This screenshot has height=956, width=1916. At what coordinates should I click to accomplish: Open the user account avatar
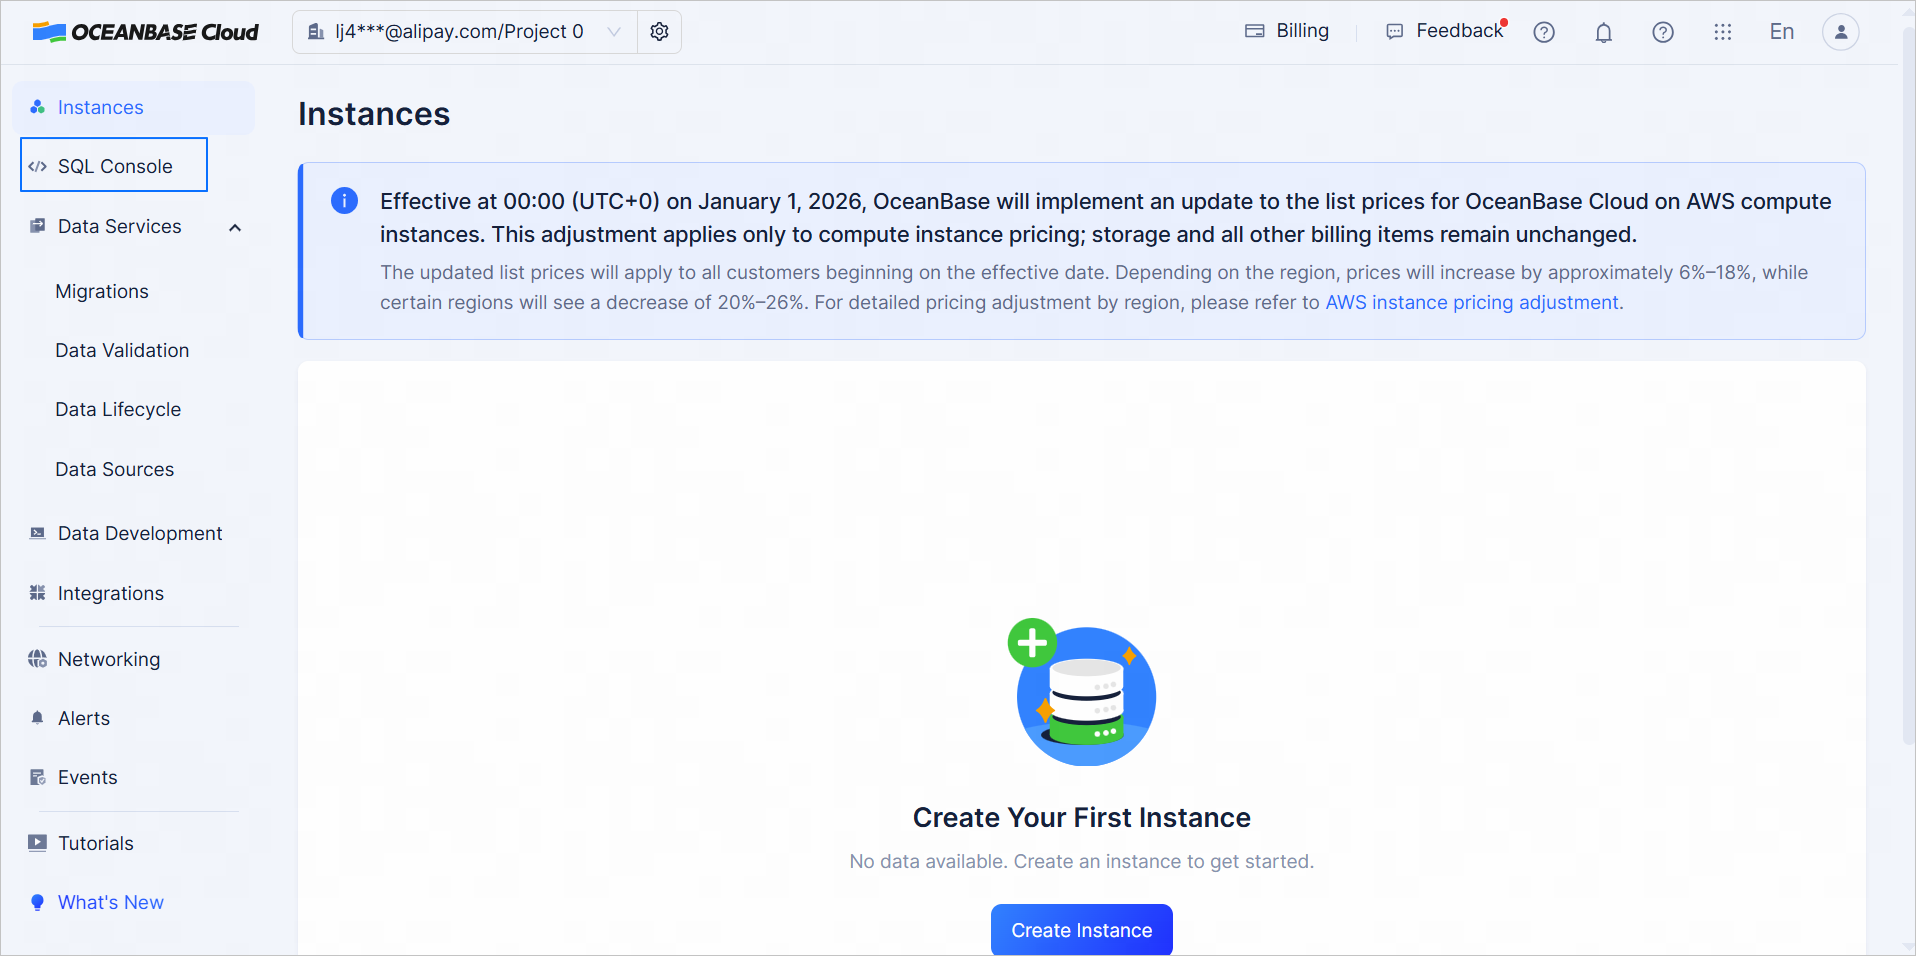1840,32
